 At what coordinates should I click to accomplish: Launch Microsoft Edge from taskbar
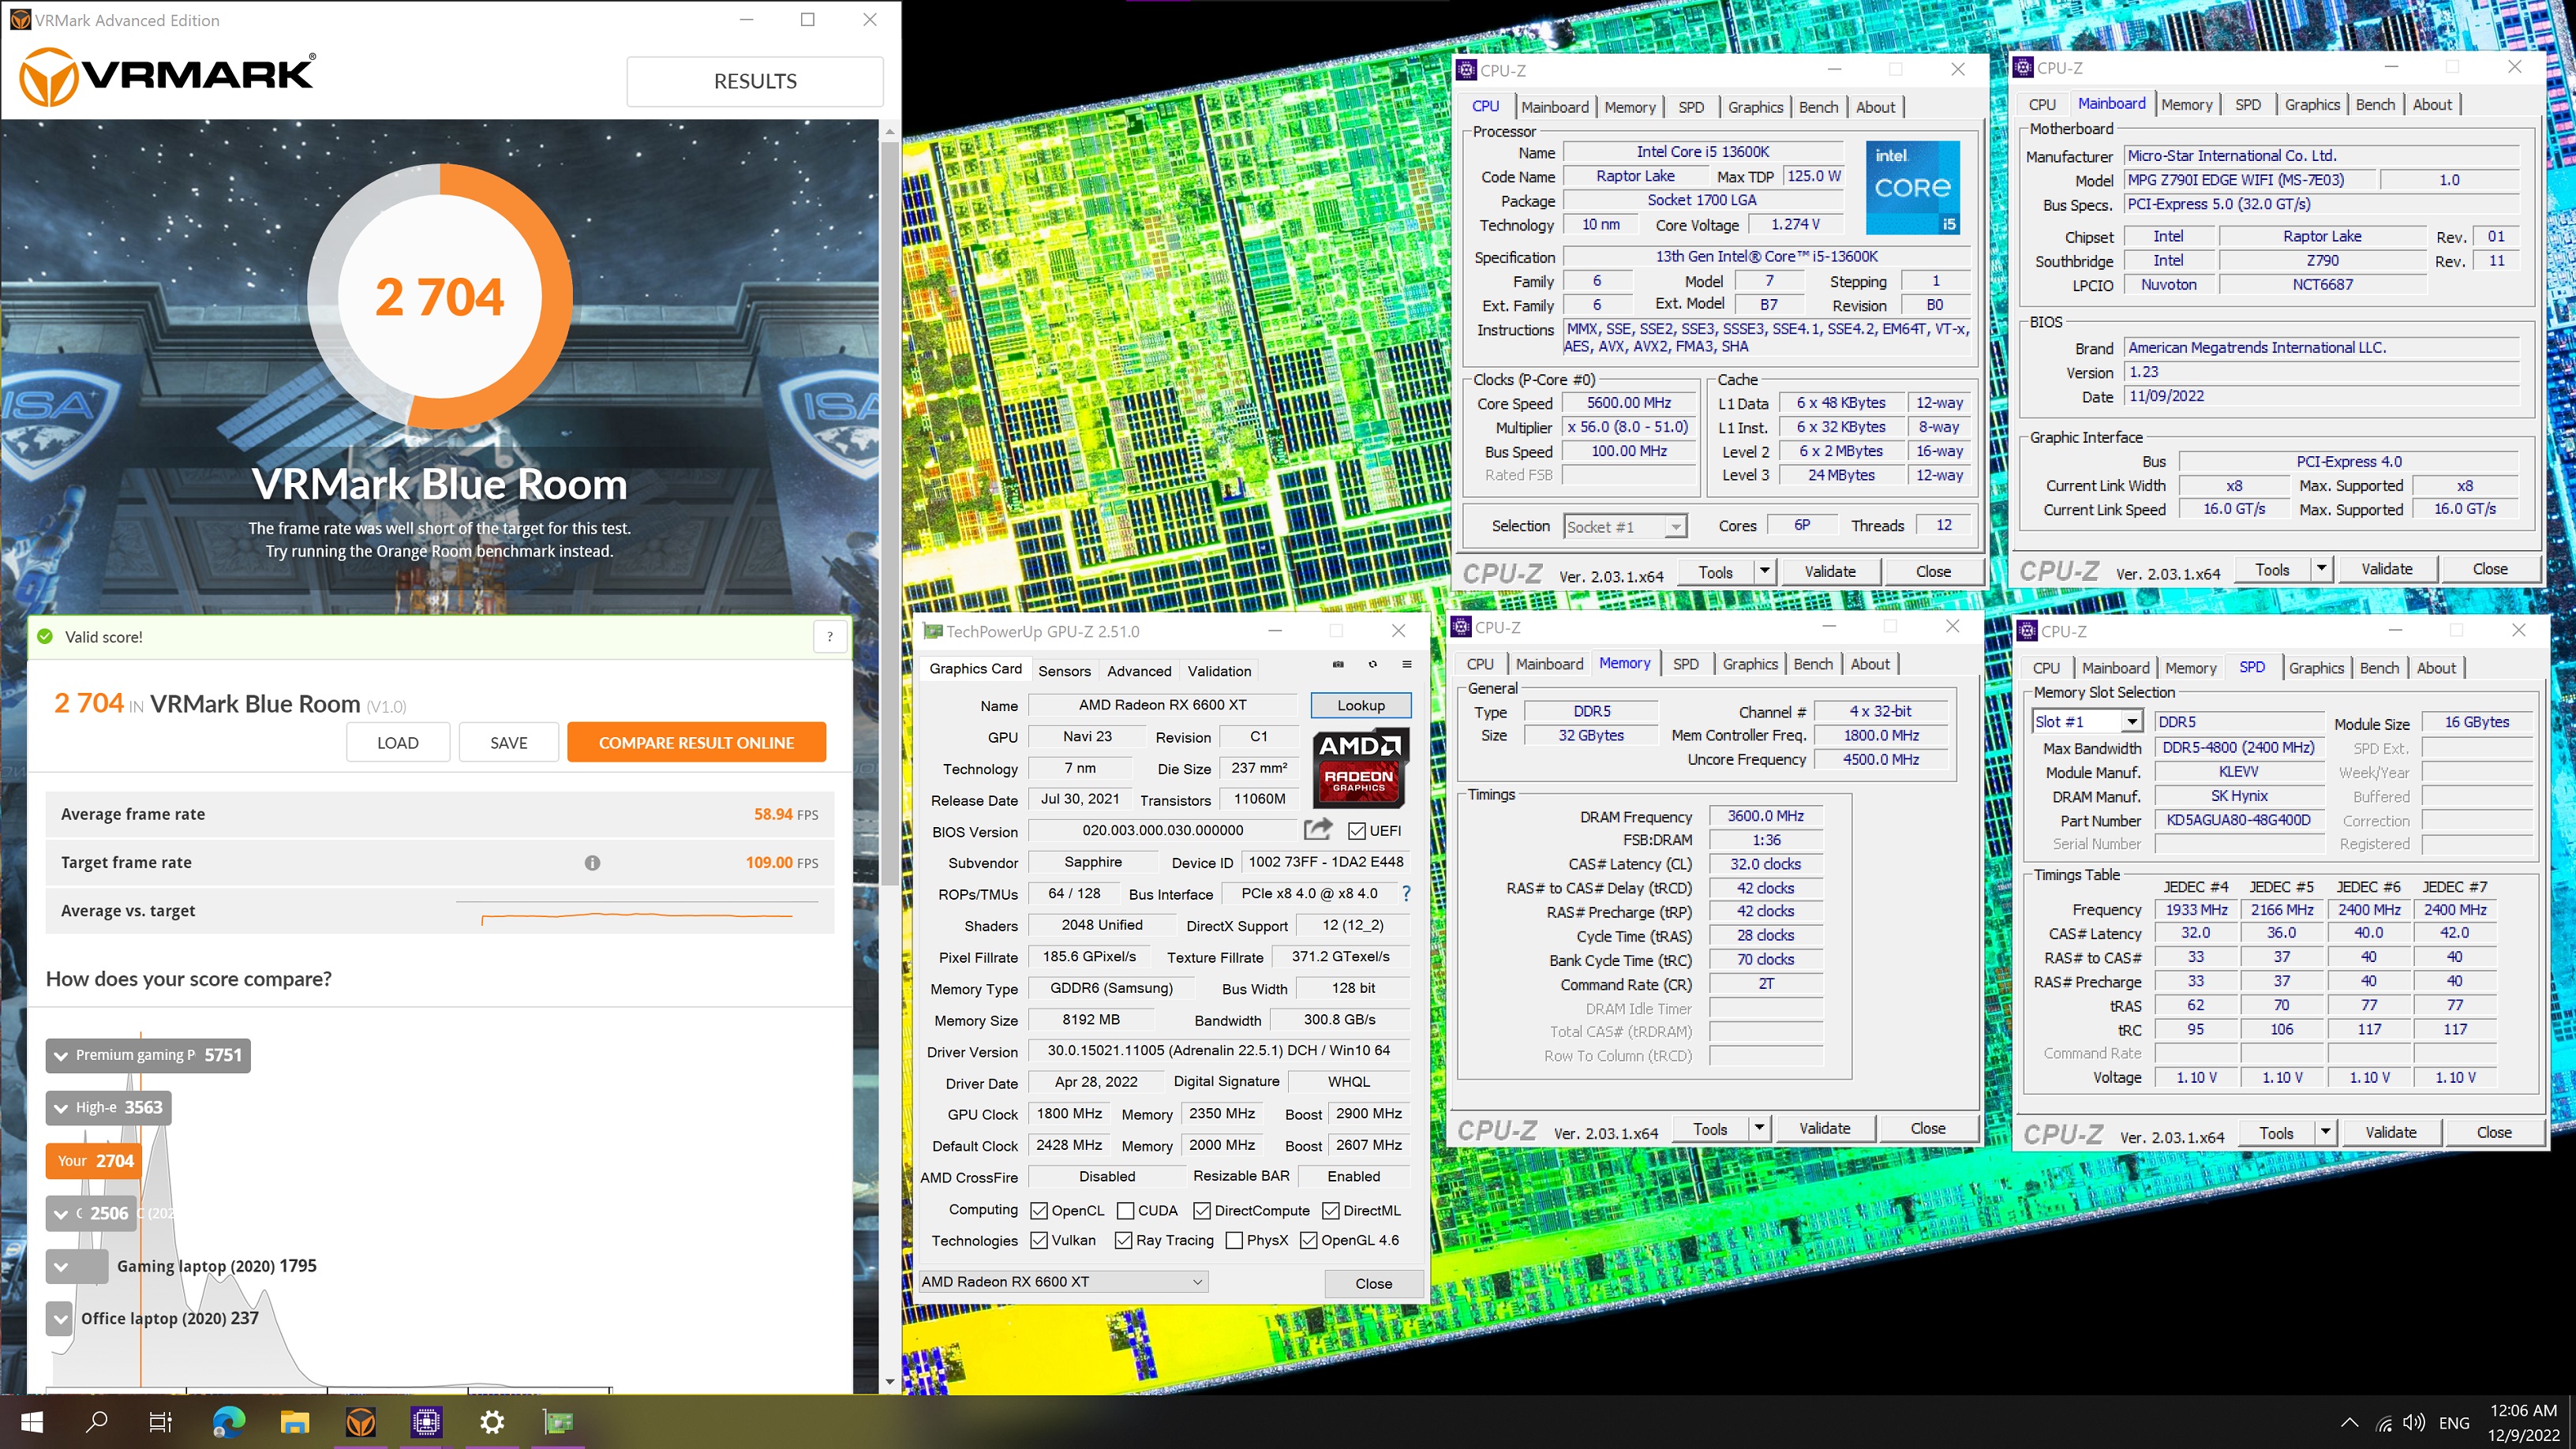tap(229, 1422)
